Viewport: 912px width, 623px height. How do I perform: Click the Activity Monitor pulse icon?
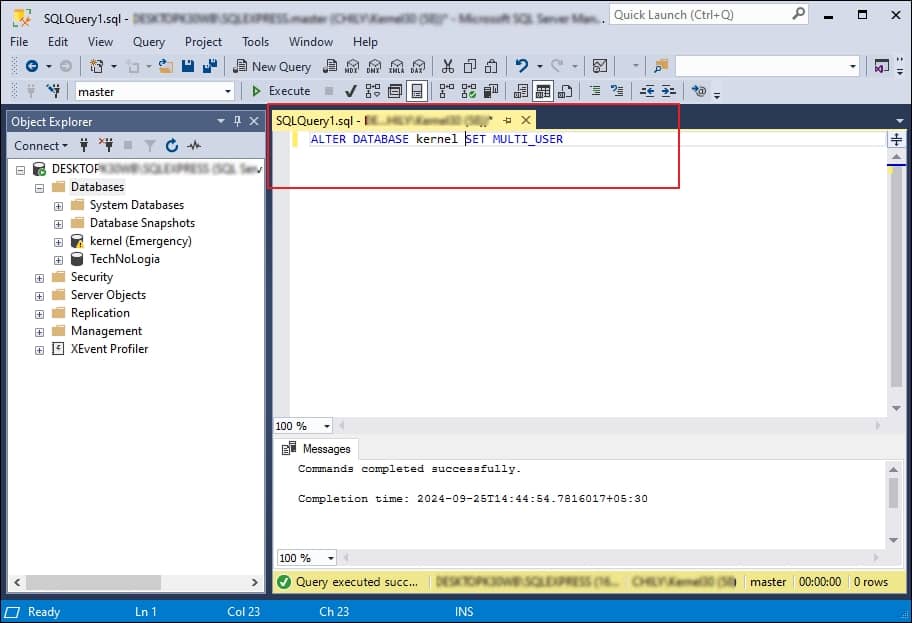click(x=194, y=145)
